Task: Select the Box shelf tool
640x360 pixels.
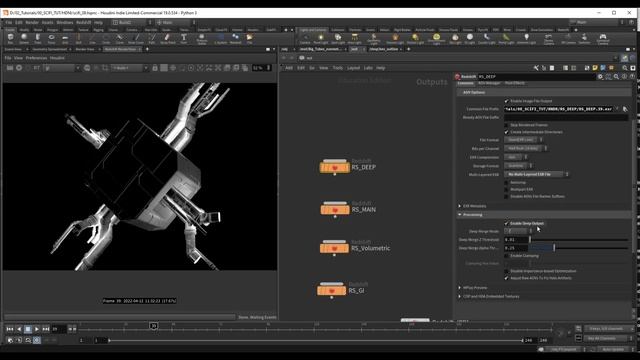Action: tap(10, 38)
